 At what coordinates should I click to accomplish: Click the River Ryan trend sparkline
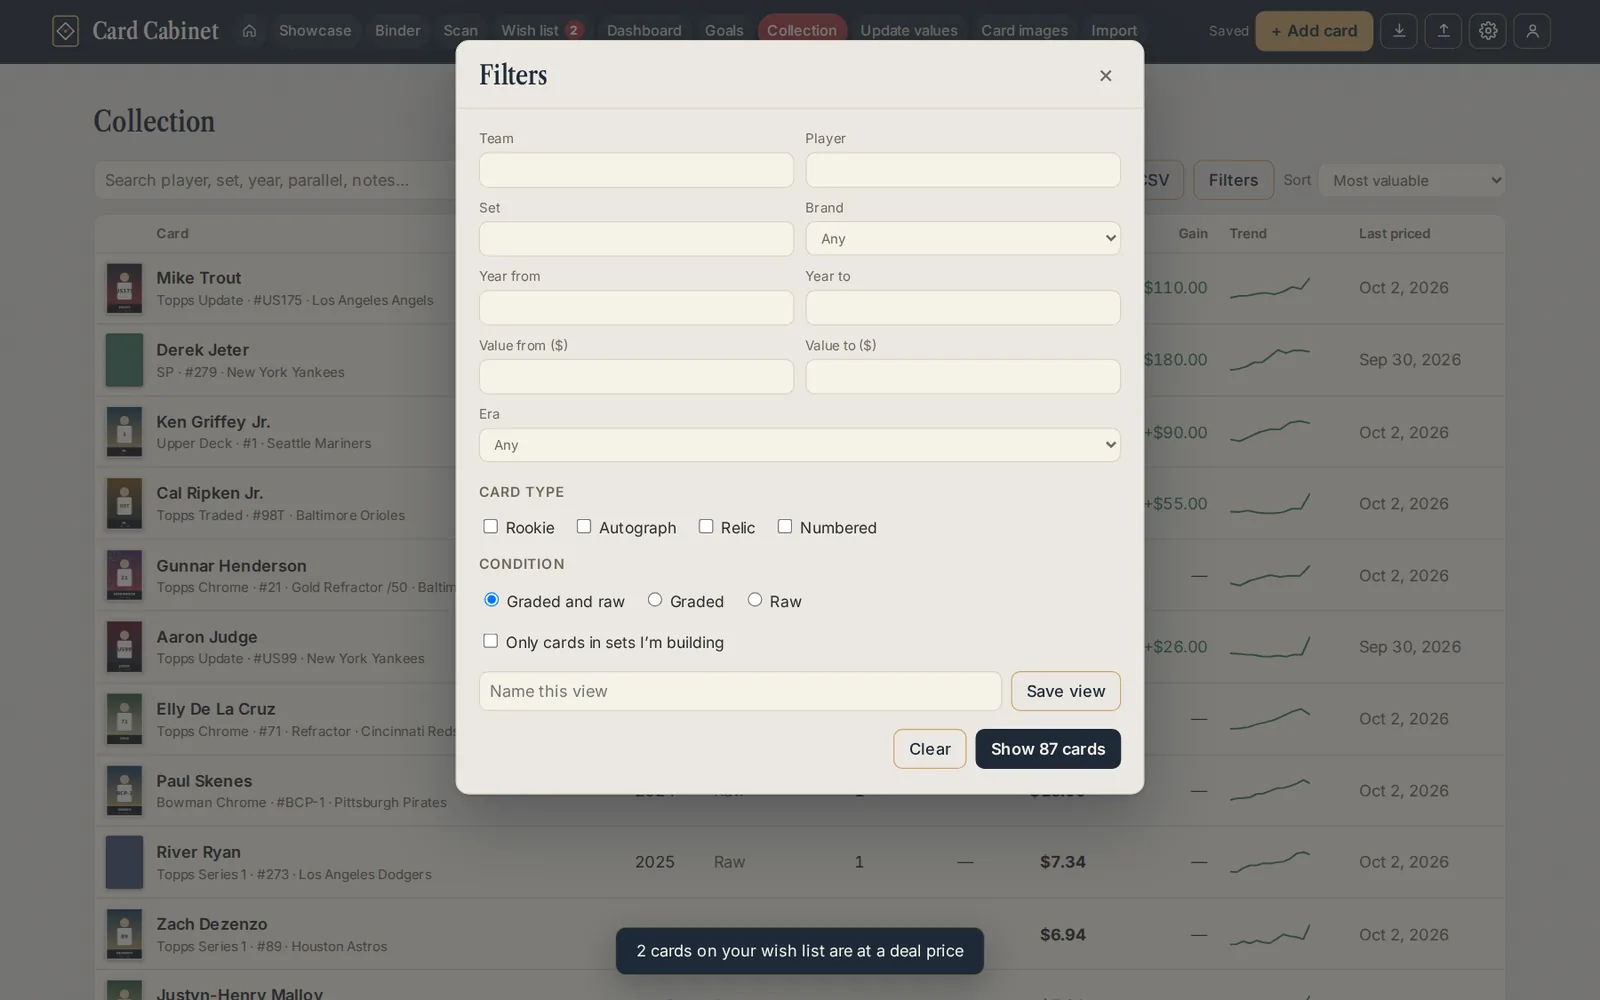tap(1270, 862)
